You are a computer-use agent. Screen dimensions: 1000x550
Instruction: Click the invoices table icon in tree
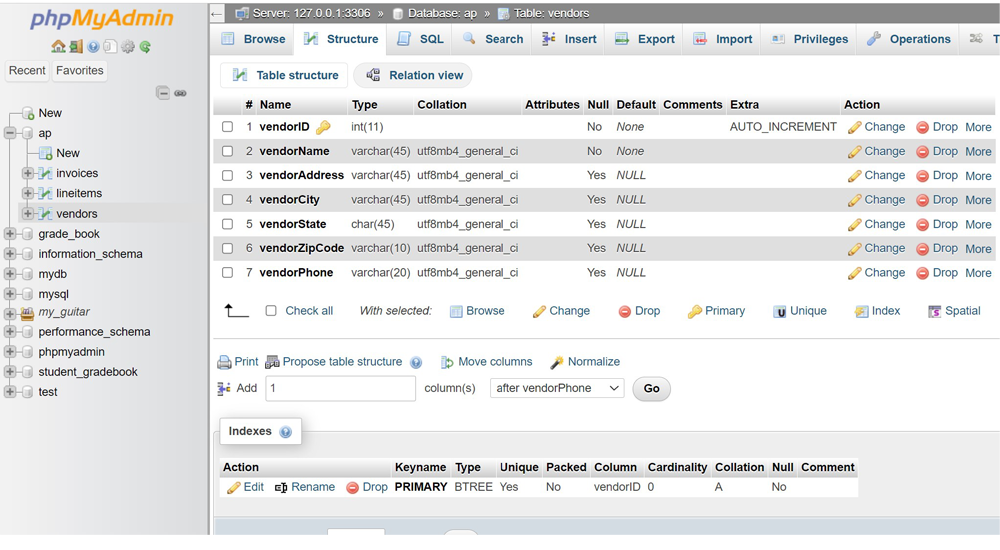tap(45, 174)
